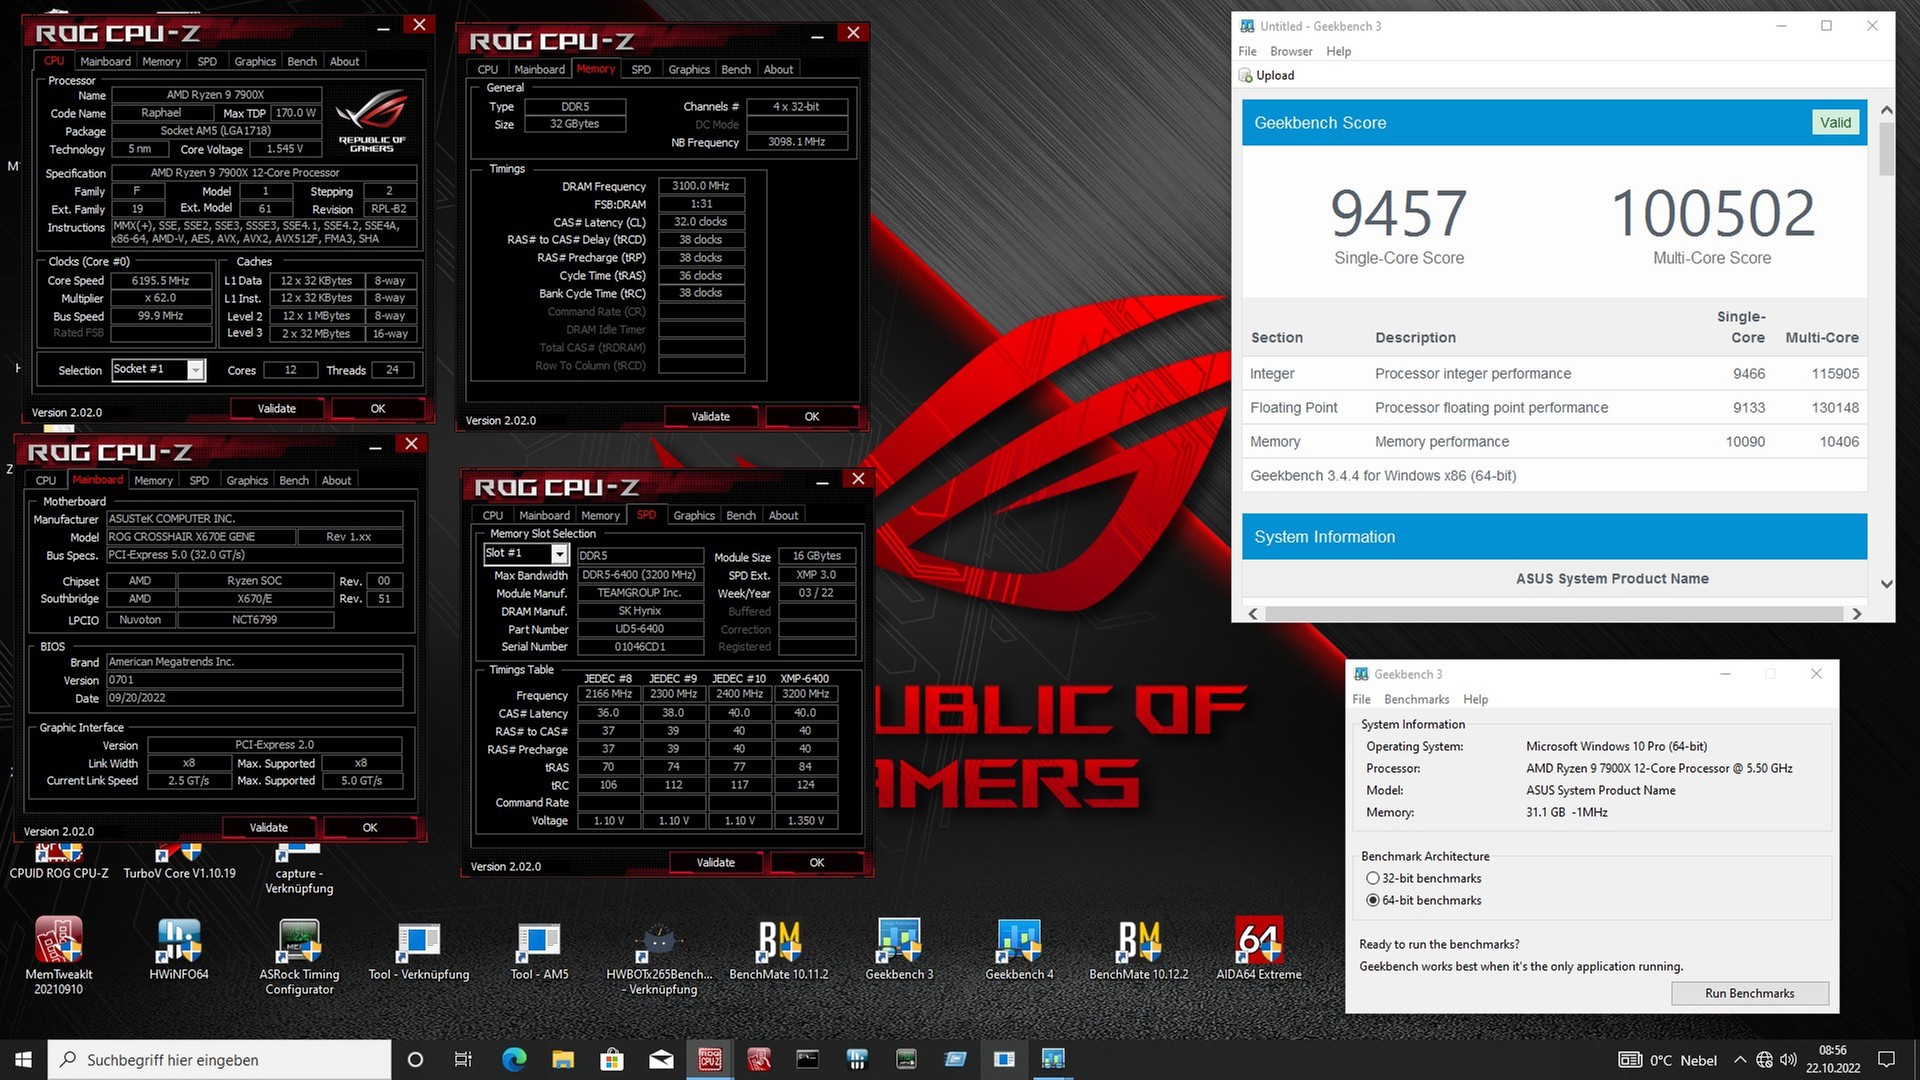The width and height of the screenshot is (1920, 1080).
Task: Open HWiNFO64 desktop icon
Action: point(179,948)
